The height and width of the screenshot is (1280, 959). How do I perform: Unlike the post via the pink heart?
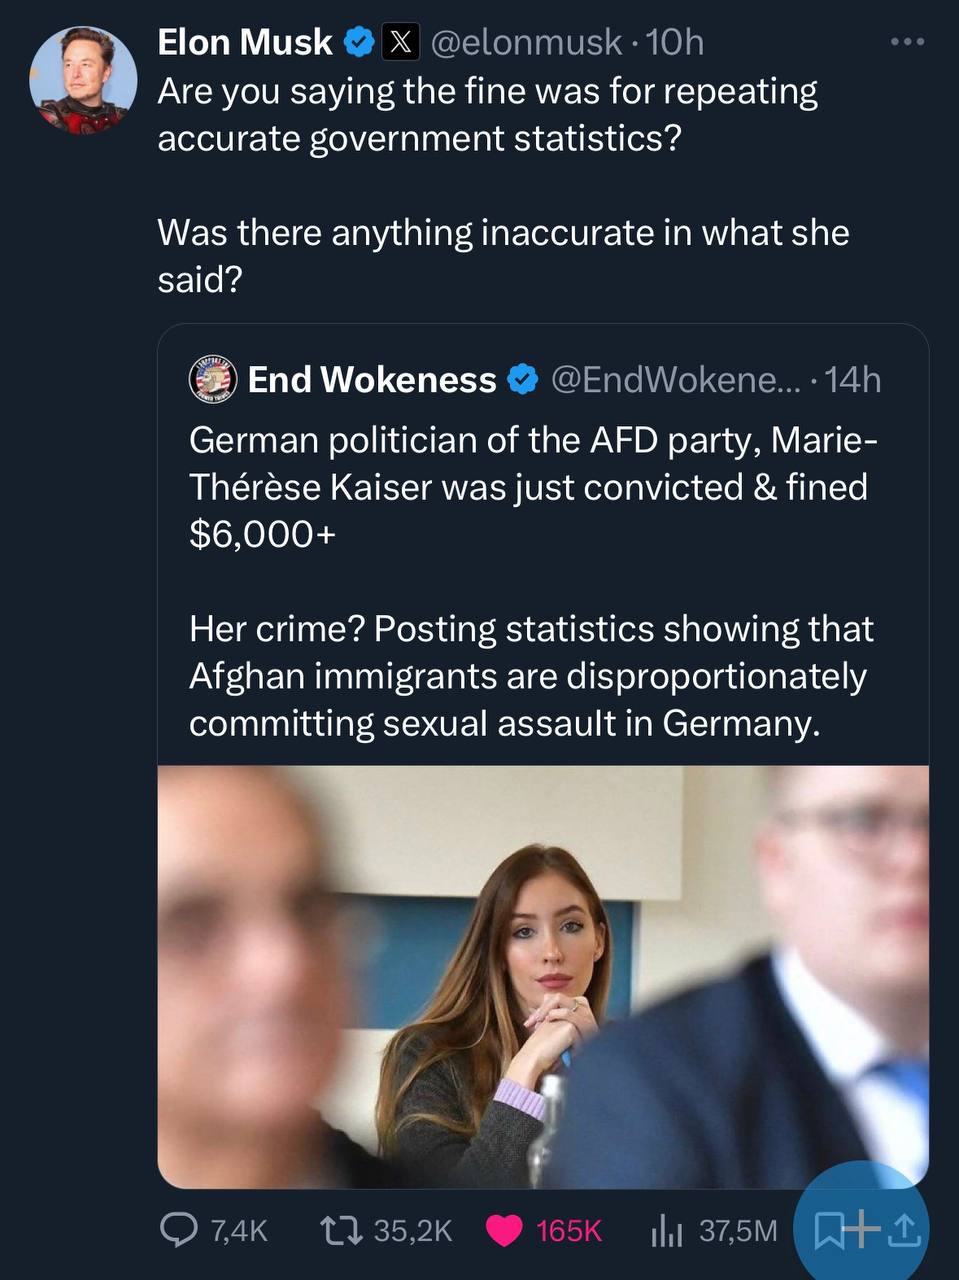pos(503,1231)
